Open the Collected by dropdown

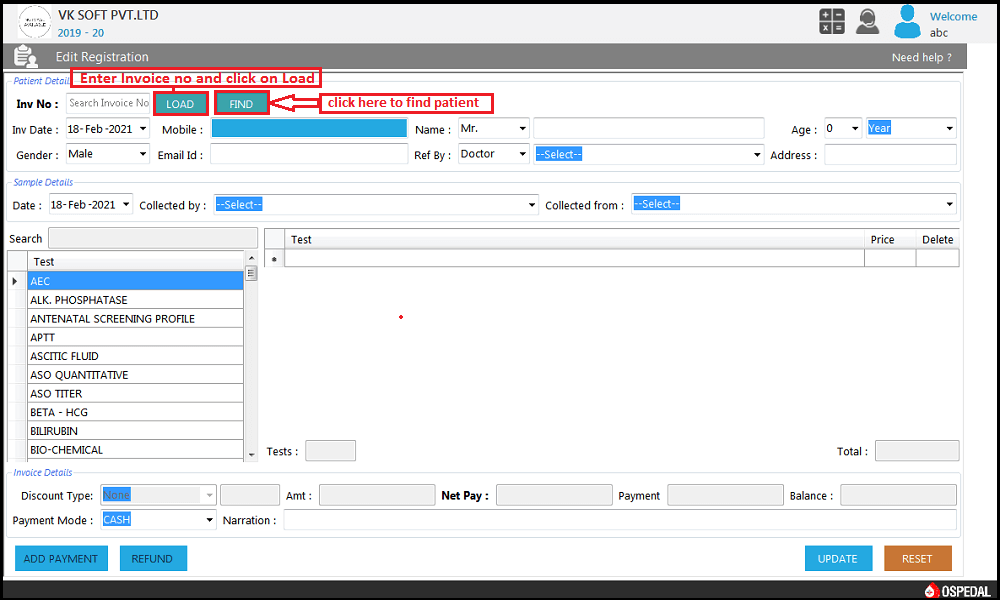pyautogui.click(x=532, y=205)
